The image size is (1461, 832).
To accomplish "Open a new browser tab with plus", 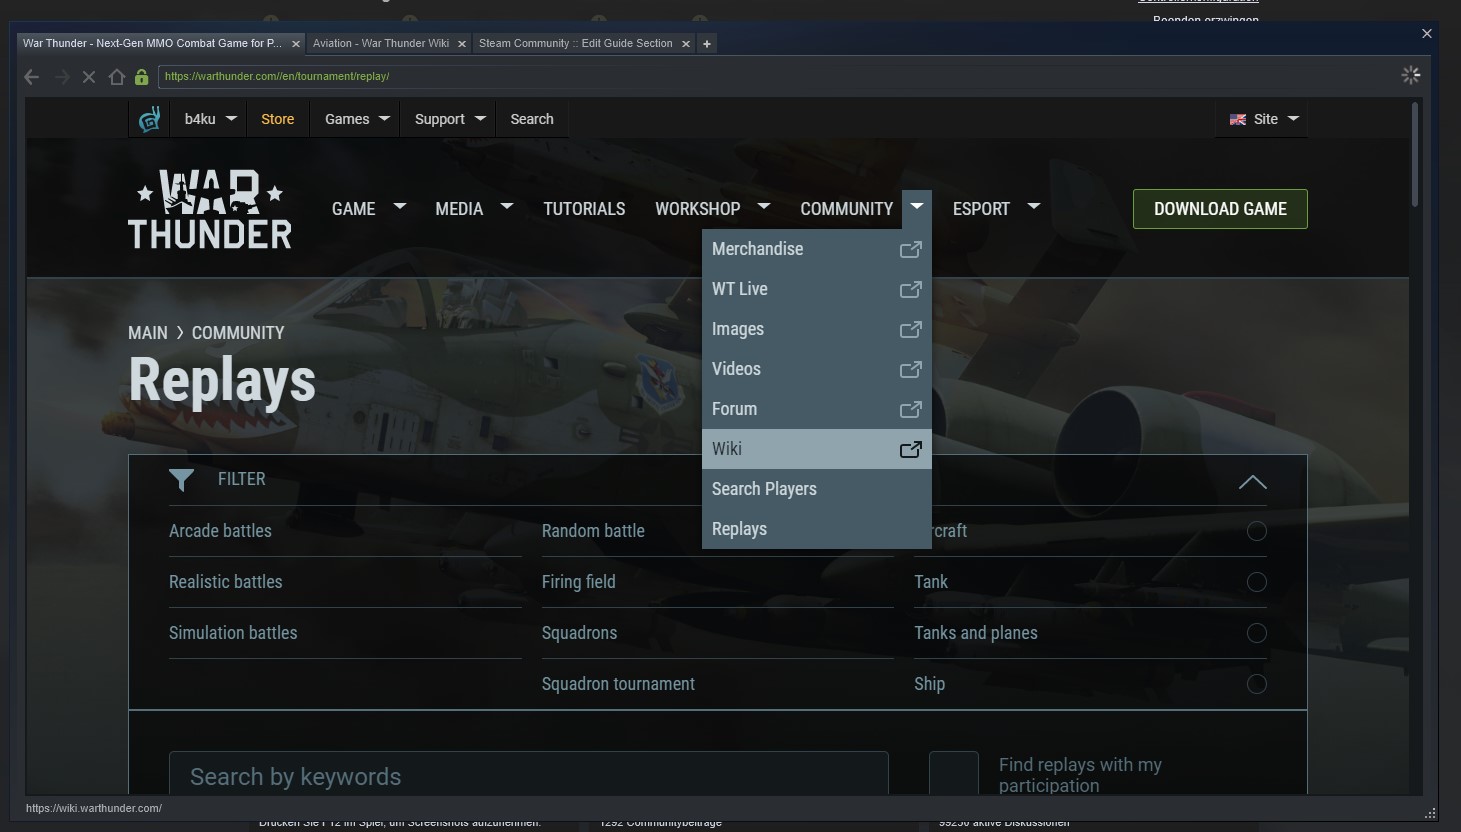I will click(707, 43).
